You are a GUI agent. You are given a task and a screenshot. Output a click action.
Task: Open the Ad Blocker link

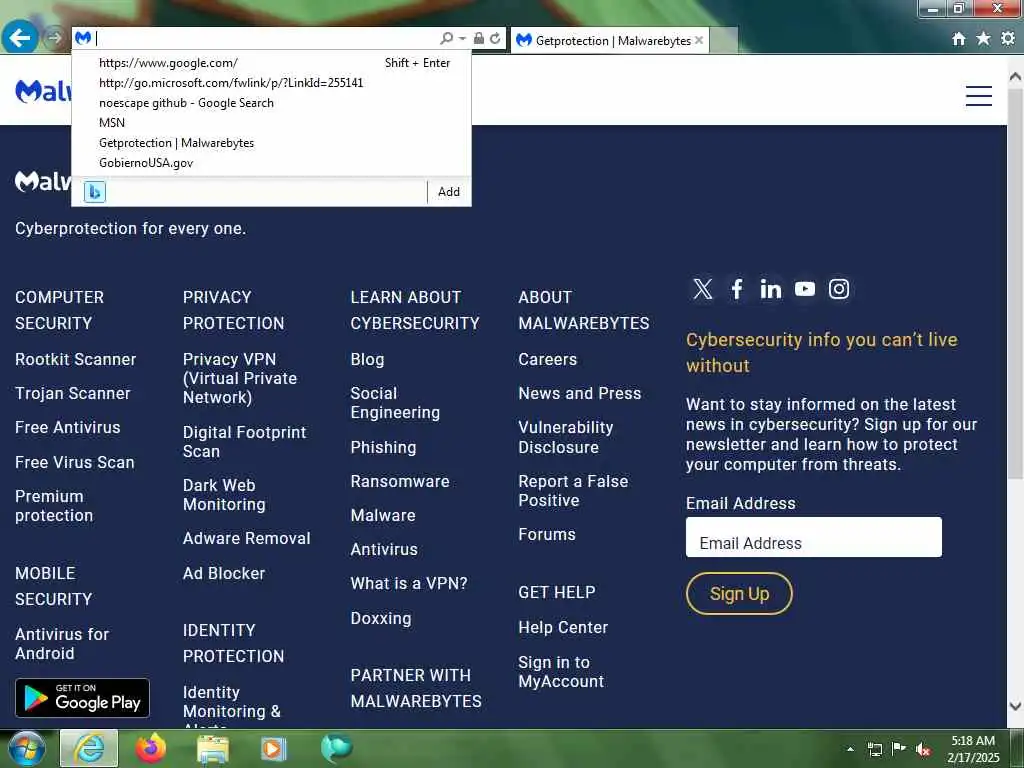pos(224,573)
